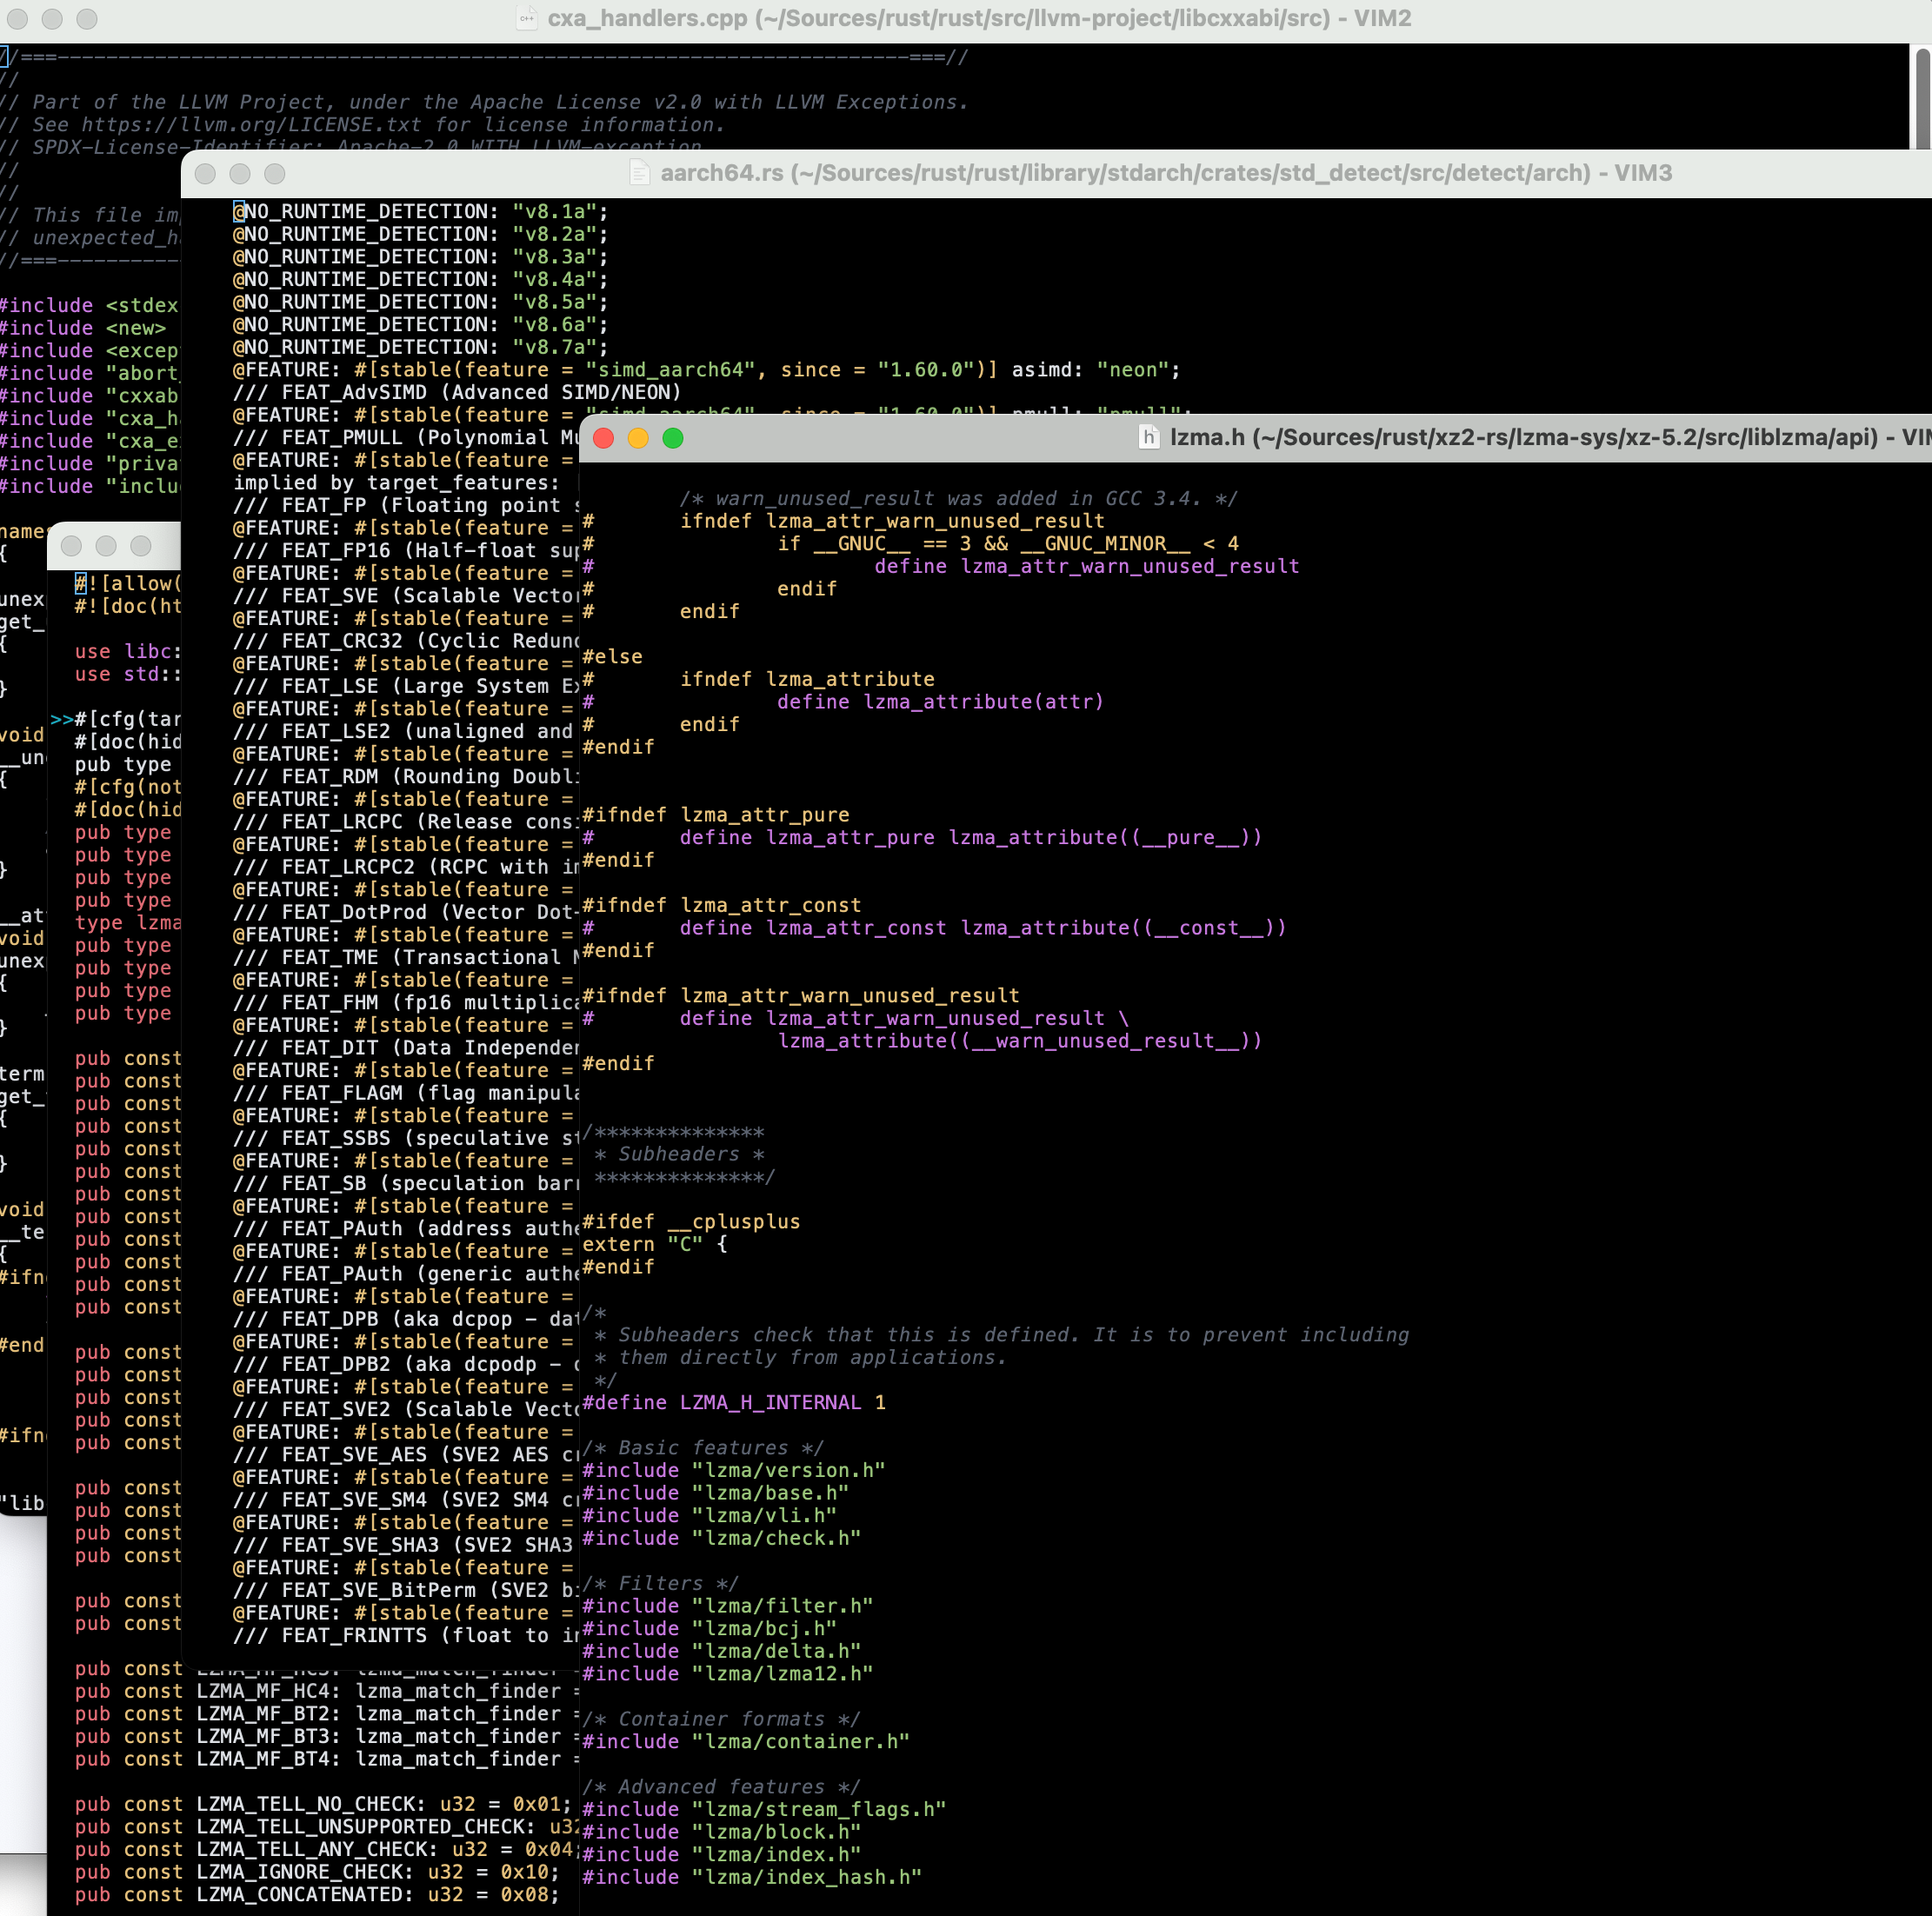Click the include "lzma/container.h" line
The width and height of the screenshot is (1932, 1916).
[x=746, y=1741]
